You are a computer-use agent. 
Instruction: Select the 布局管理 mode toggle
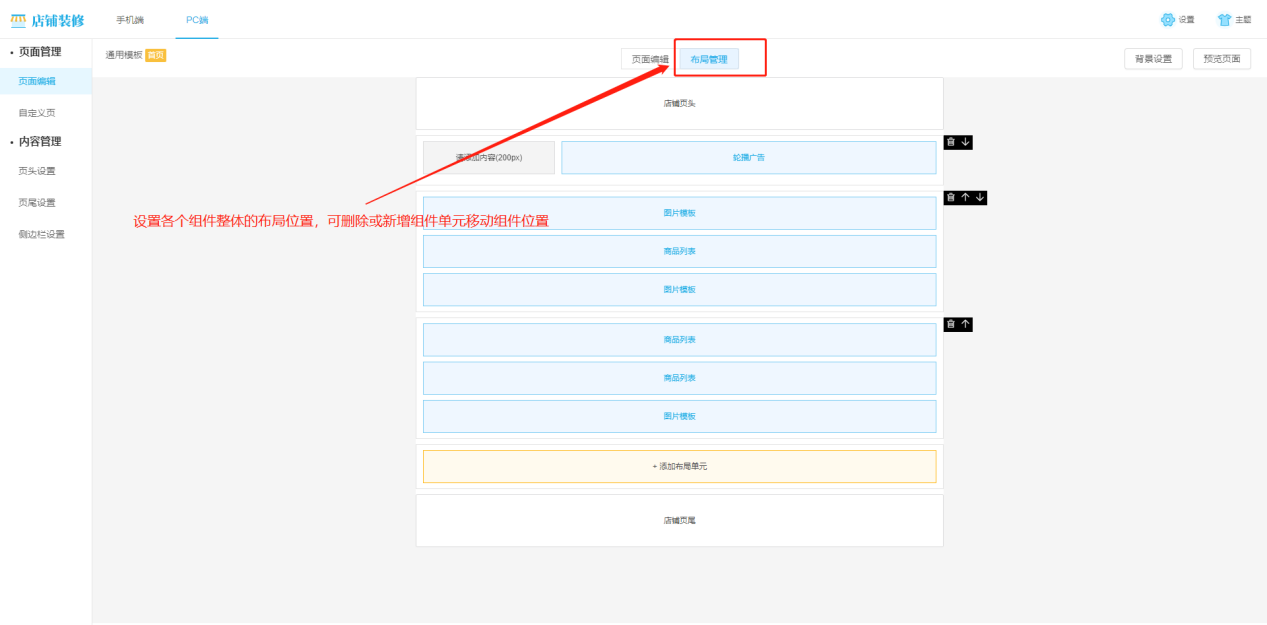coord(709,59)
